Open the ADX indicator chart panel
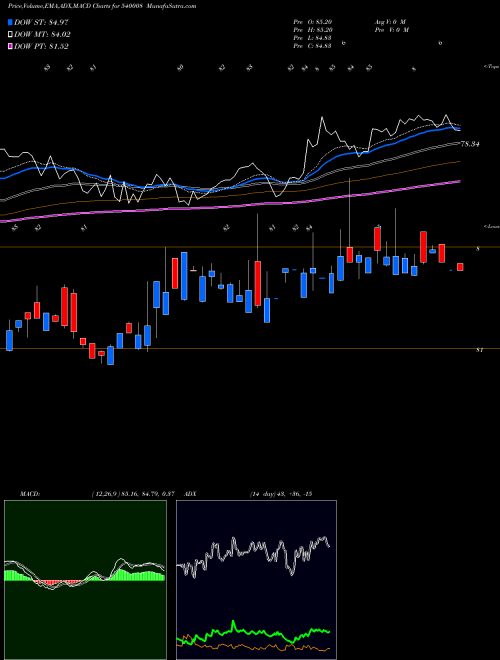Image resolution: width=500 pixels, height=660 pixels. tap(256, 580)
